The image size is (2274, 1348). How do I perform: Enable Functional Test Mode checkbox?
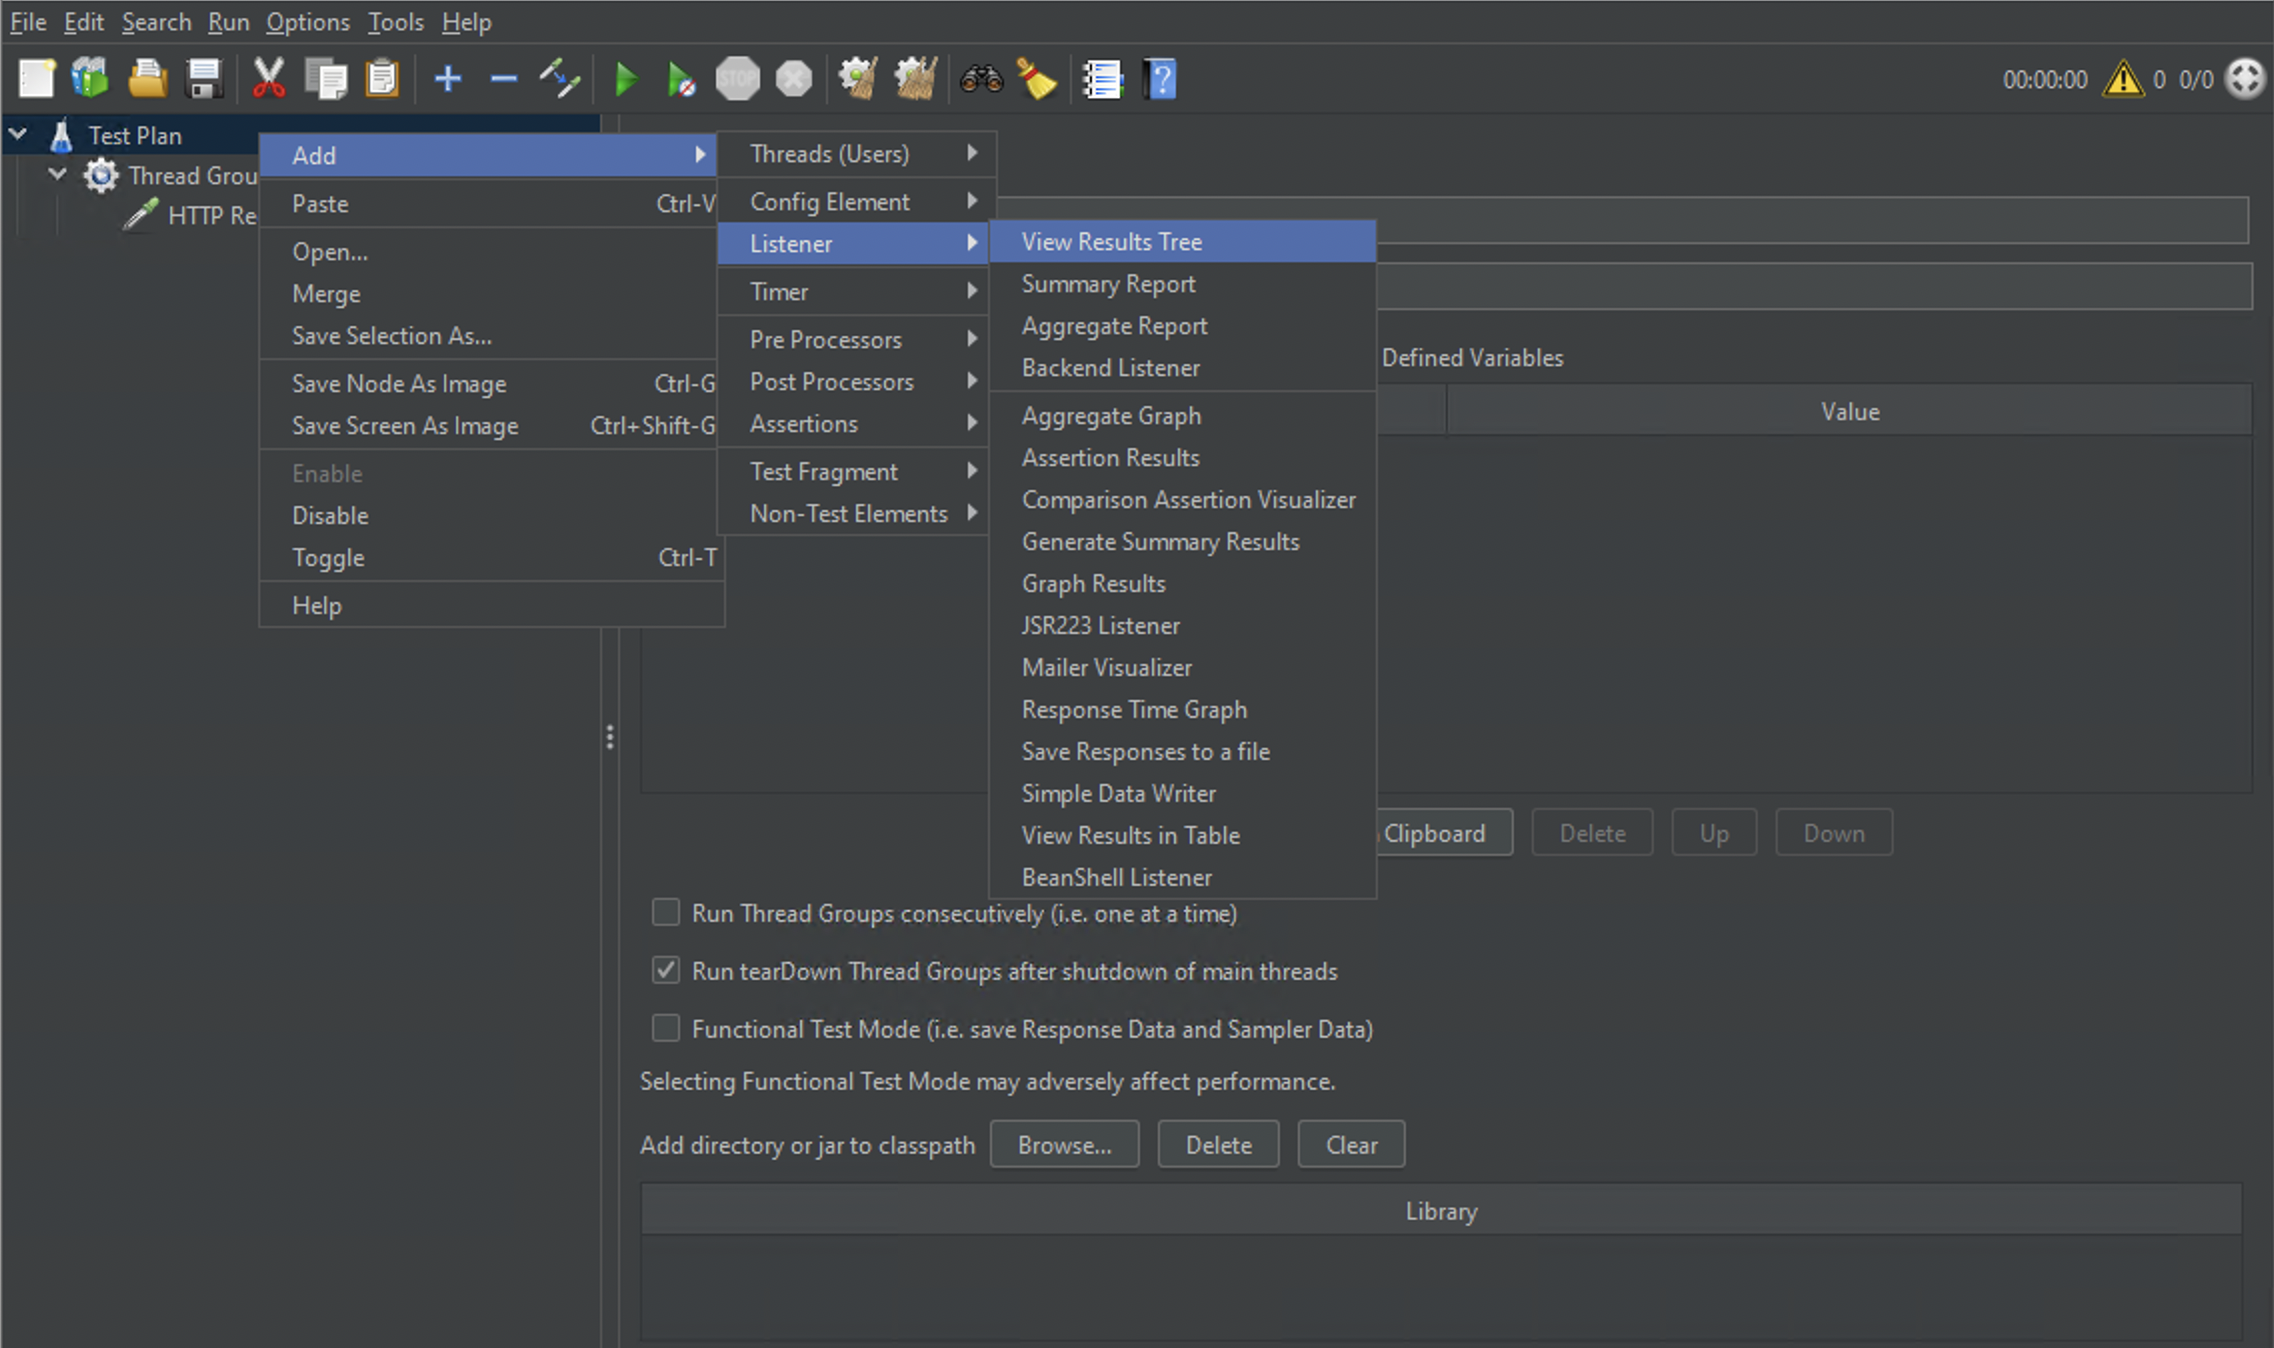pos(666,1028)
